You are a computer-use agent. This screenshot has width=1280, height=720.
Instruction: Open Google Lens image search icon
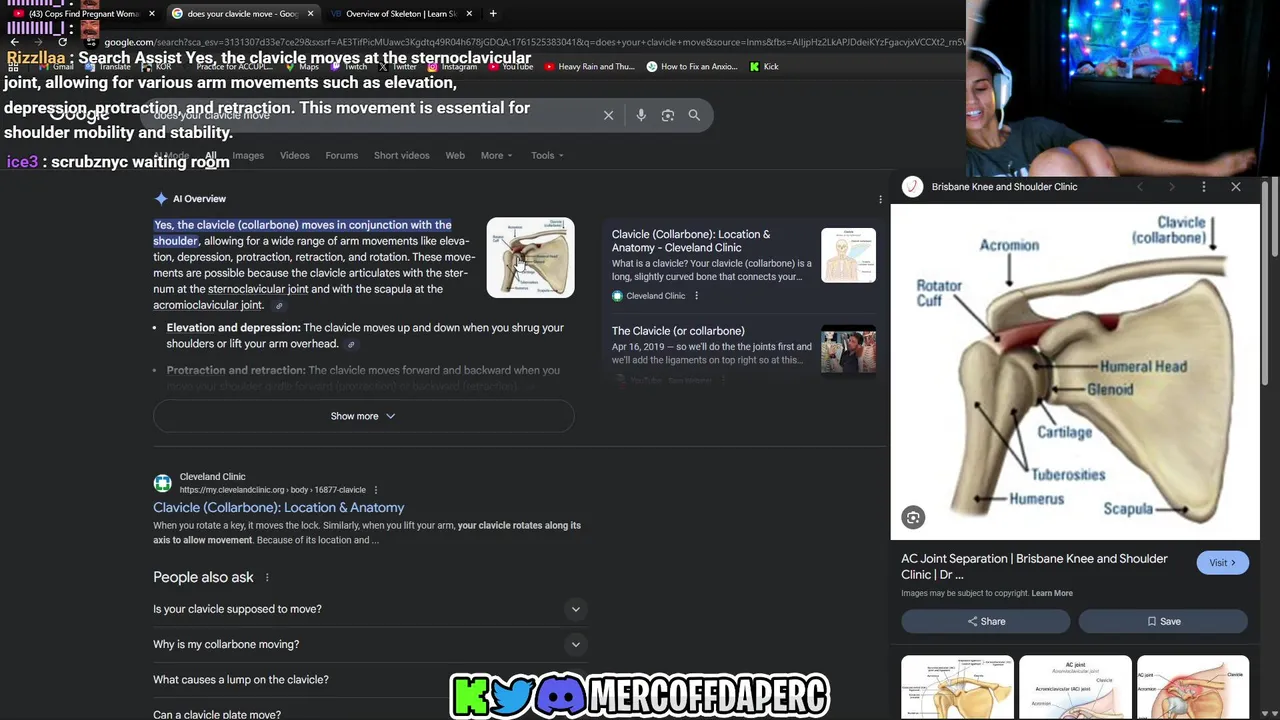click(668, 115)
